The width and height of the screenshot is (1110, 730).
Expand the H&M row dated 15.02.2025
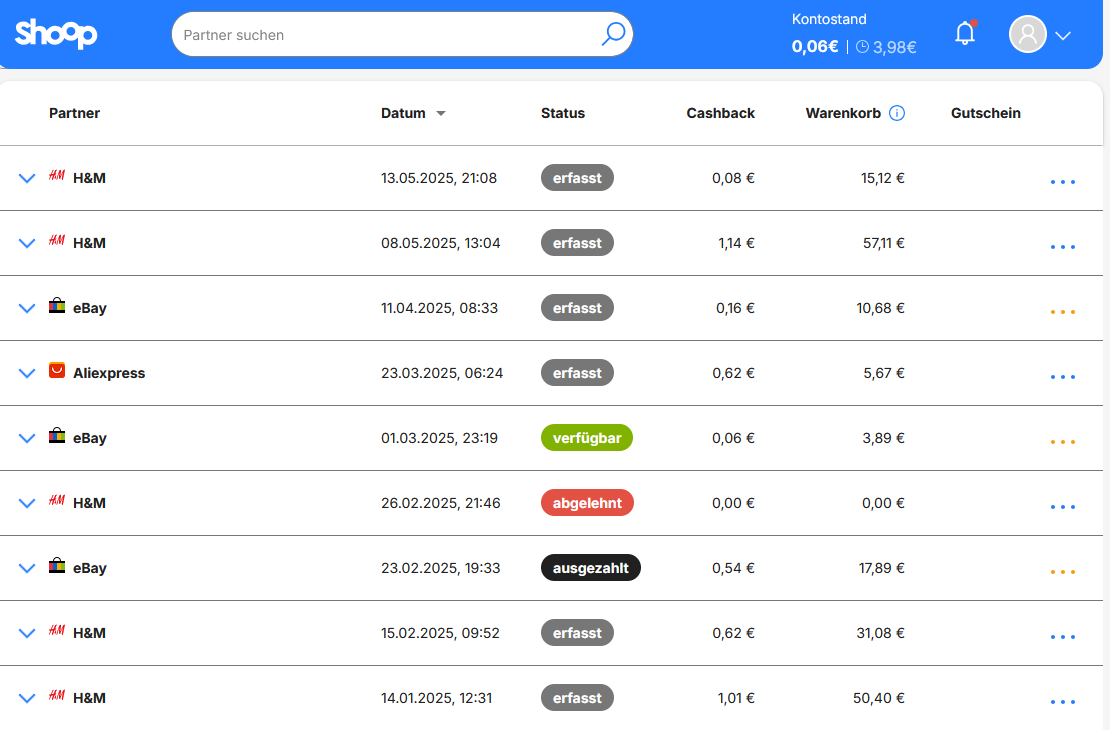(27, 633)
